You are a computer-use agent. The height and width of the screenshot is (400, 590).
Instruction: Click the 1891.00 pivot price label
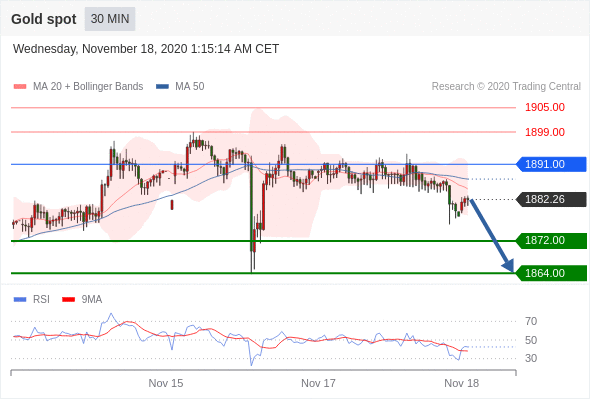coord(551,164)
